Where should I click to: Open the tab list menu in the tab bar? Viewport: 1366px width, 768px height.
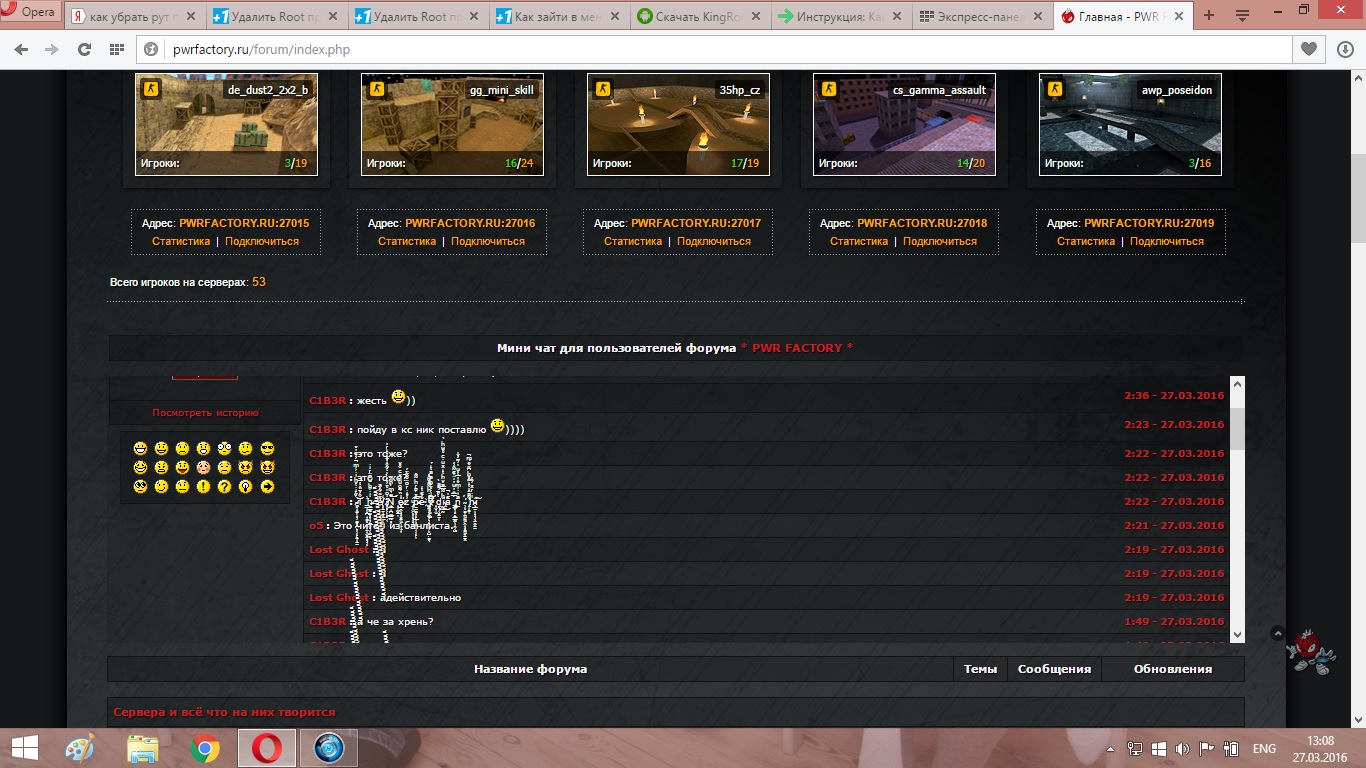1243,16
